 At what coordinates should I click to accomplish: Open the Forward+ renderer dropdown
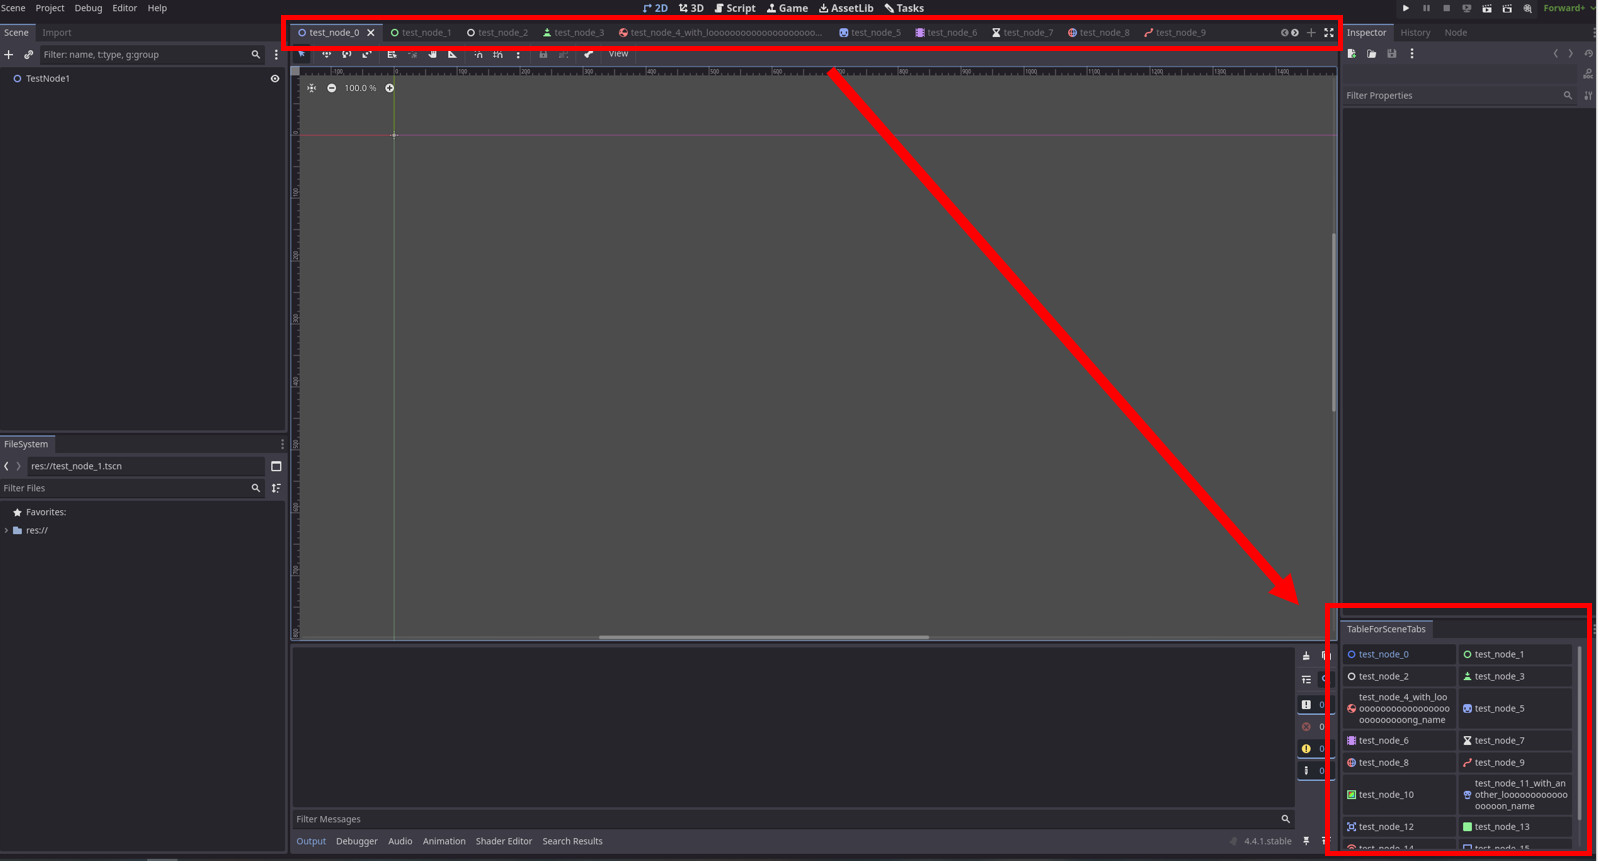coord(1569,8)
